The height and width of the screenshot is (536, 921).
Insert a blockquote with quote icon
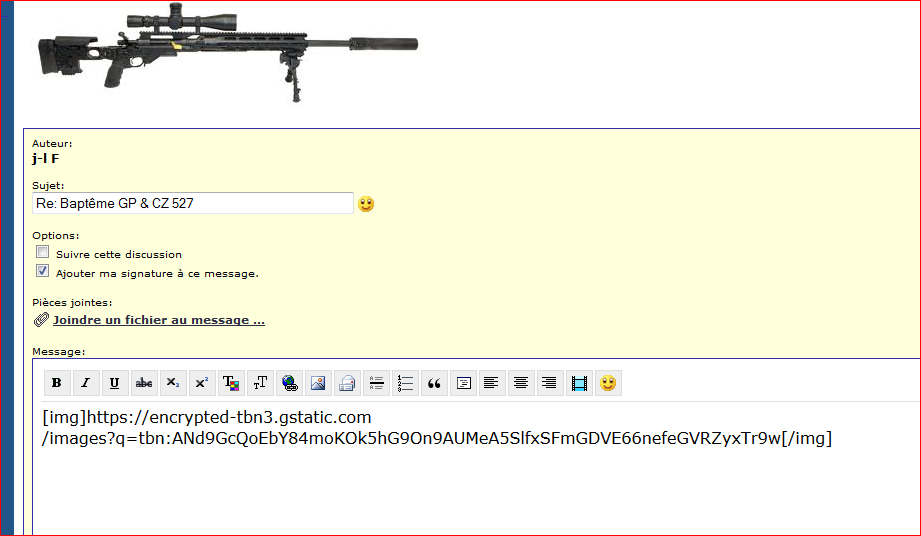click(x=434, y=383)
